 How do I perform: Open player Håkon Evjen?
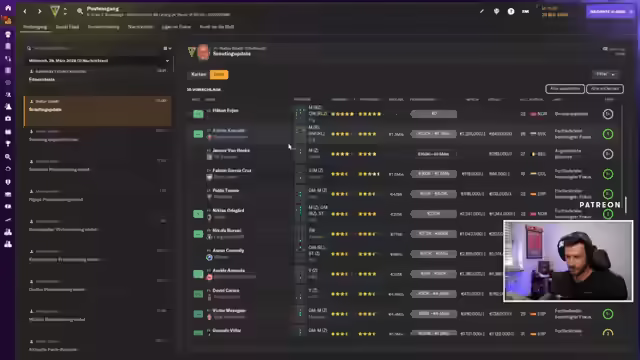[225, 111]
